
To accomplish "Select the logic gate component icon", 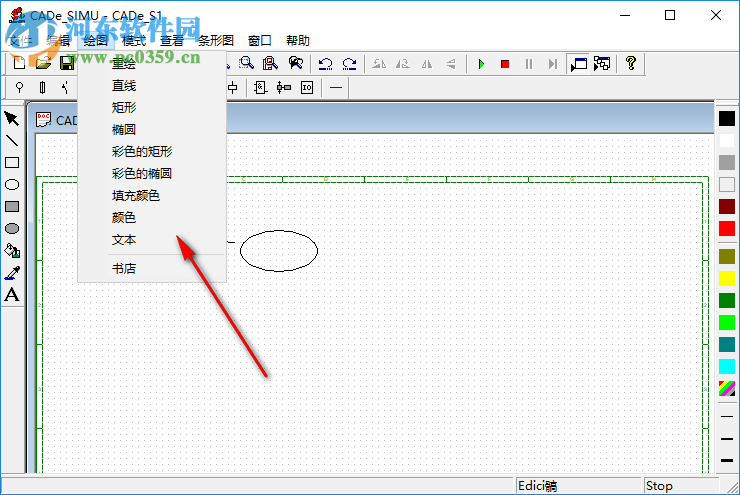I will pos(260,87).
